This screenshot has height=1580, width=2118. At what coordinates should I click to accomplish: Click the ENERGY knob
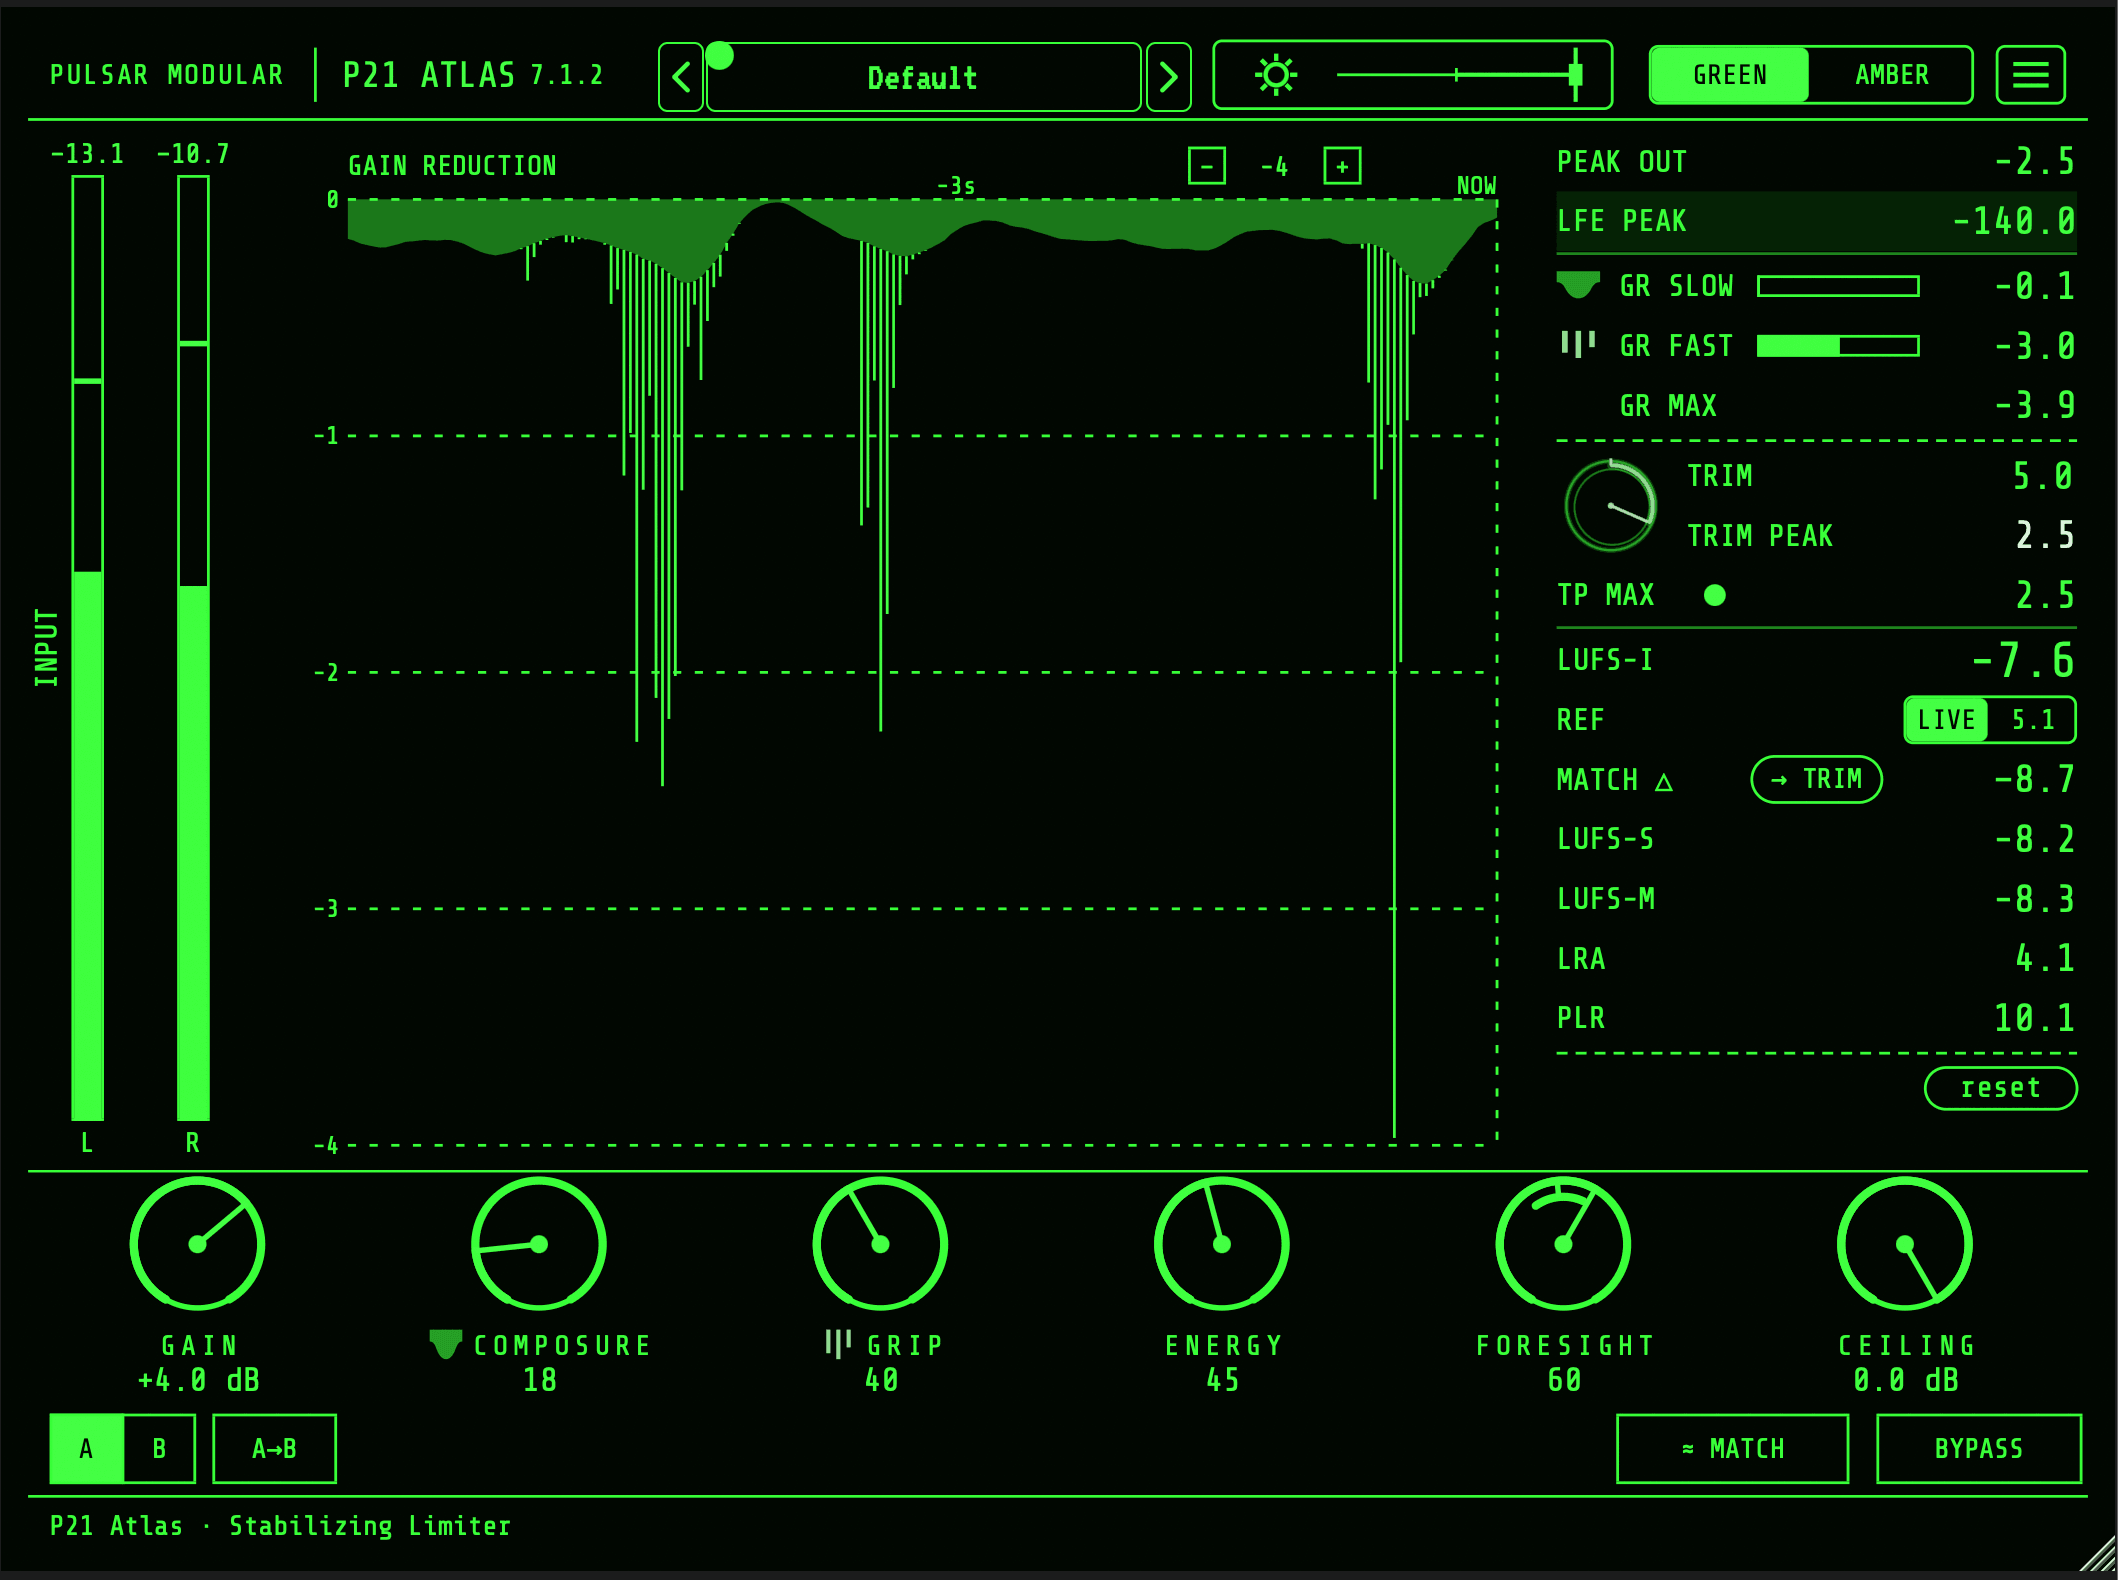(x=1222, y=1244)
